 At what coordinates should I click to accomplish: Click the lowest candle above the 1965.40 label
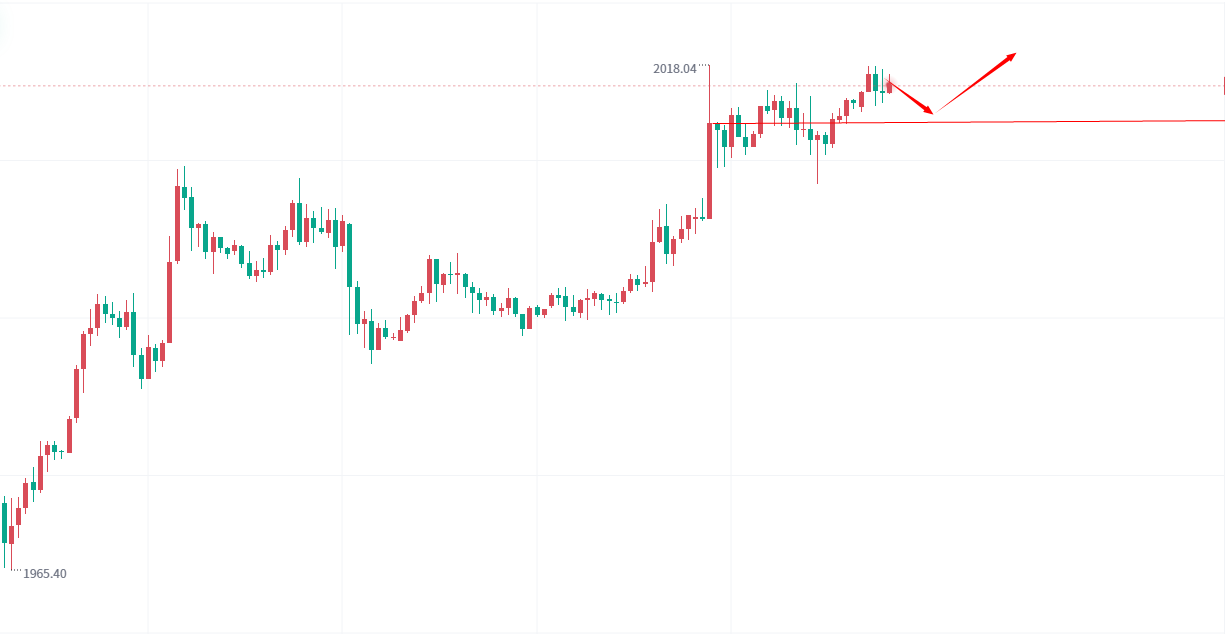(x=6, y=522)
